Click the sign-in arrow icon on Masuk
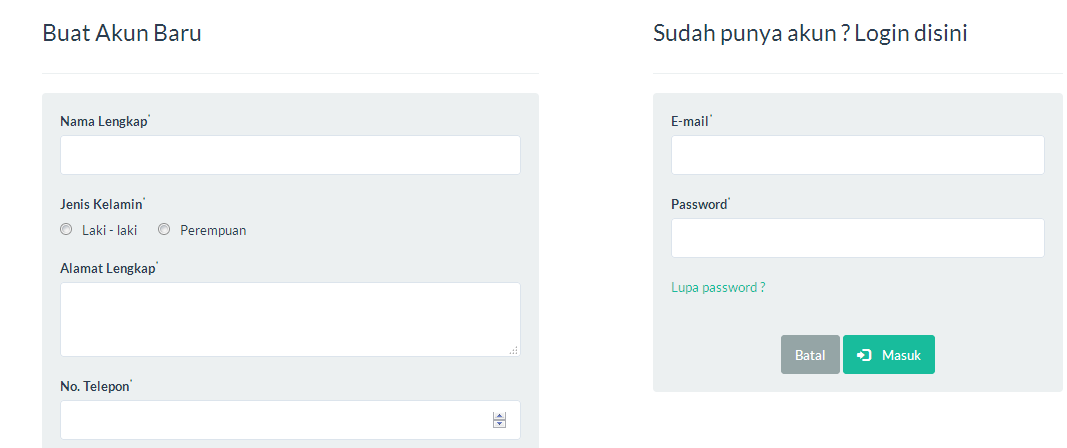The image size is (1067, 448). point(865,355)
